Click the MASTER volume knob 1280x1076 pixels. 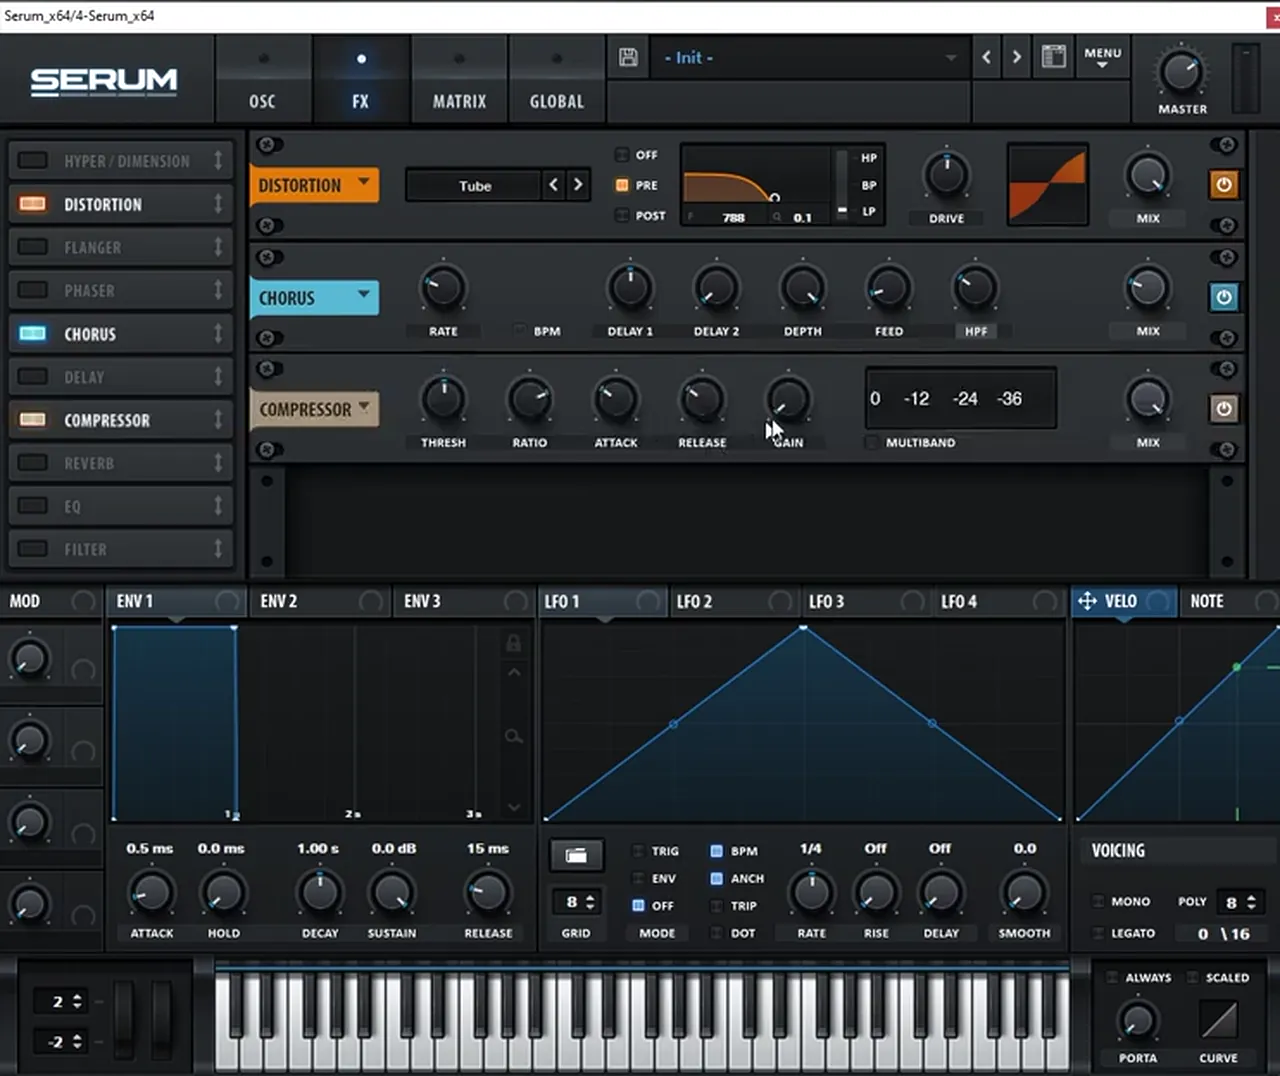(1181, 72)
